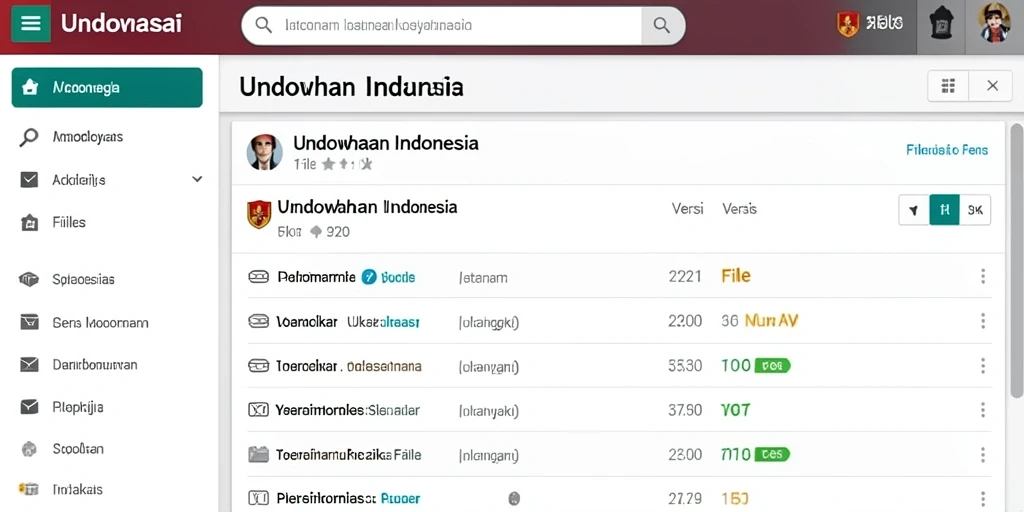The image size is (1024, 512).
Task: Click the cart icon beside Sens Mcoomam
Action: [x=29, y=322]
